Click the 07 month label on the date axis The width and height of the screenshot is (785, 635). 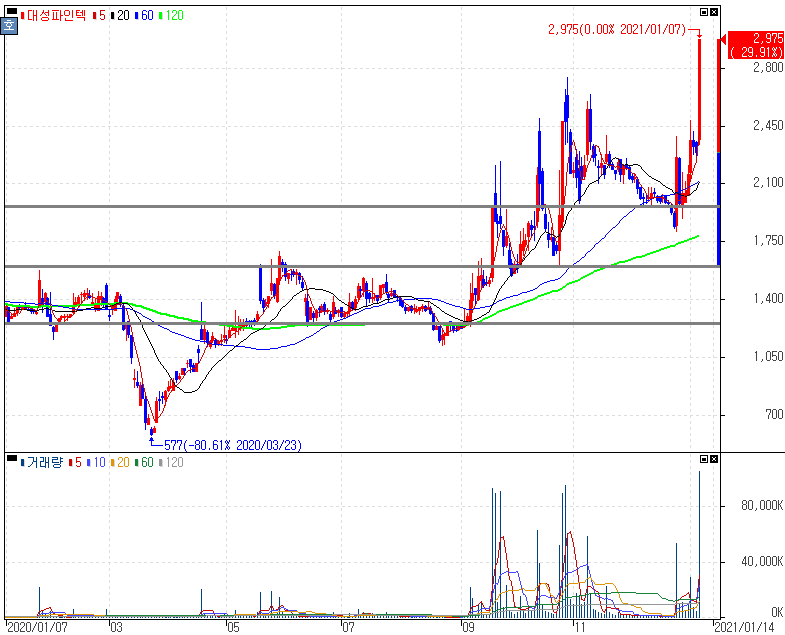tap(348, 627)
